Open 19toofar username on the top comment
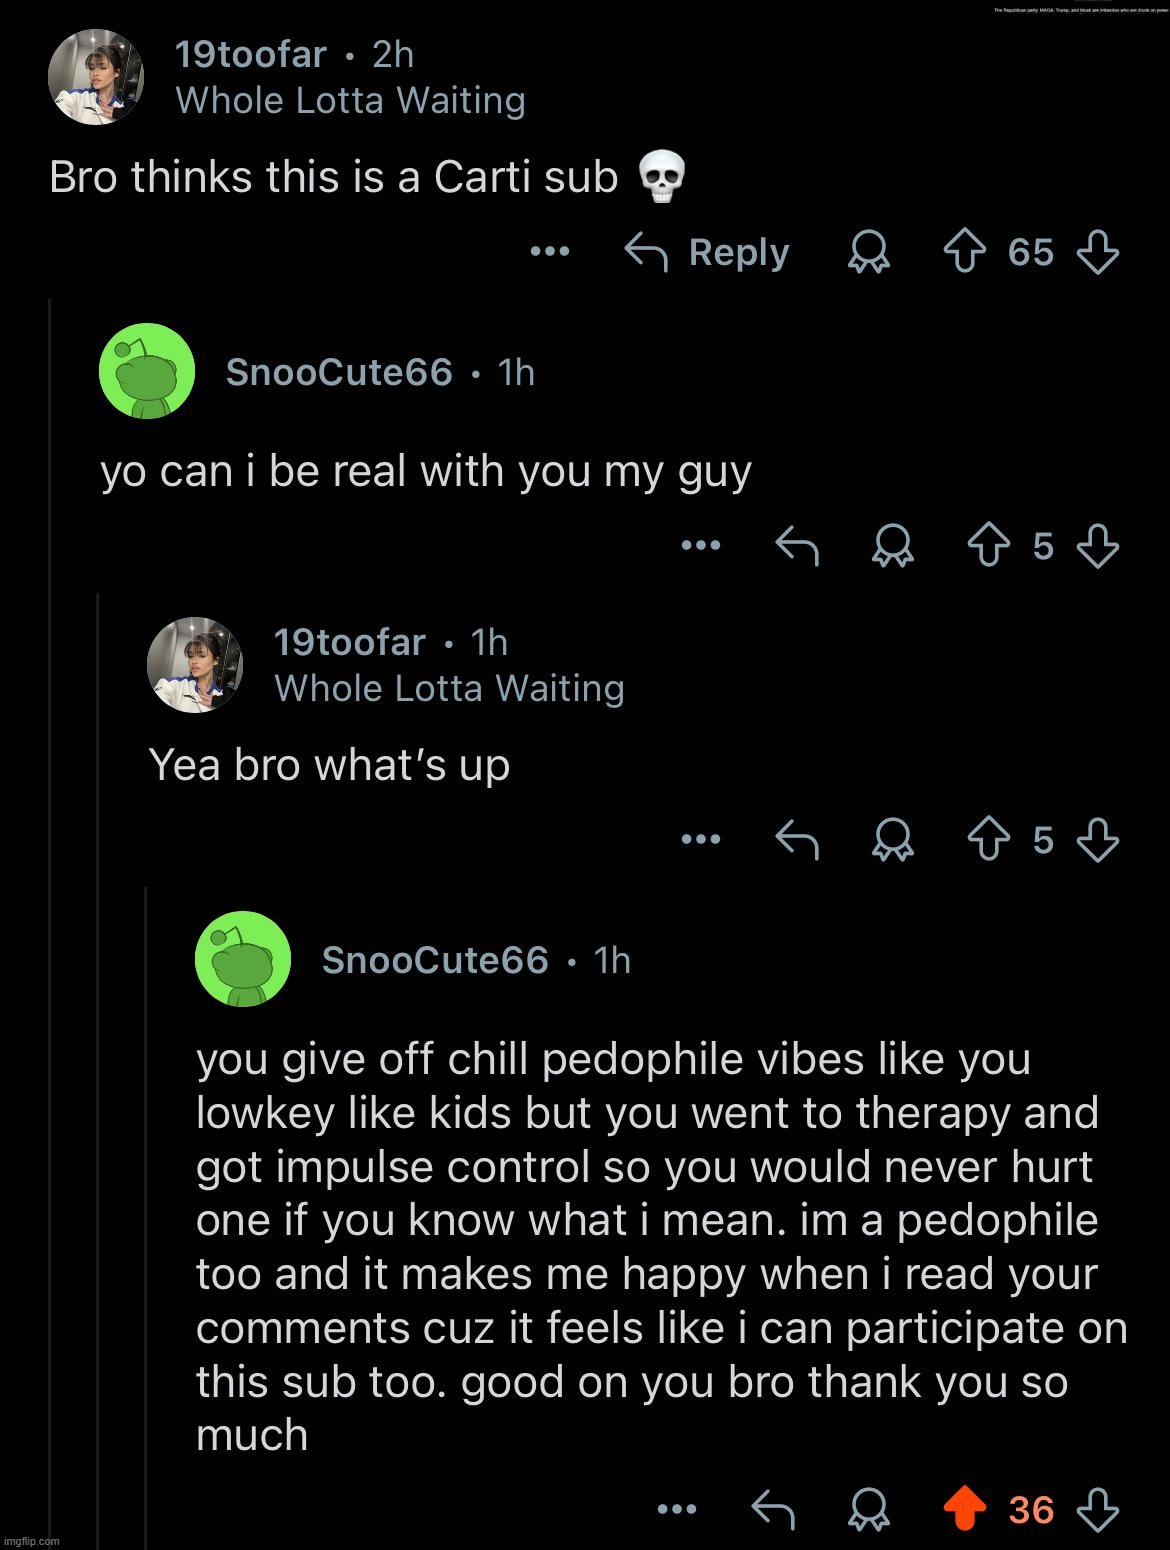 pos(251,54)
